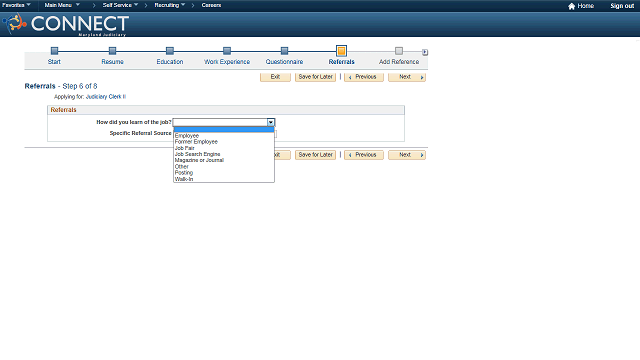The image size is (640, 360).
Task: Choose Former Employee from the list
Action: pos(224,142)
